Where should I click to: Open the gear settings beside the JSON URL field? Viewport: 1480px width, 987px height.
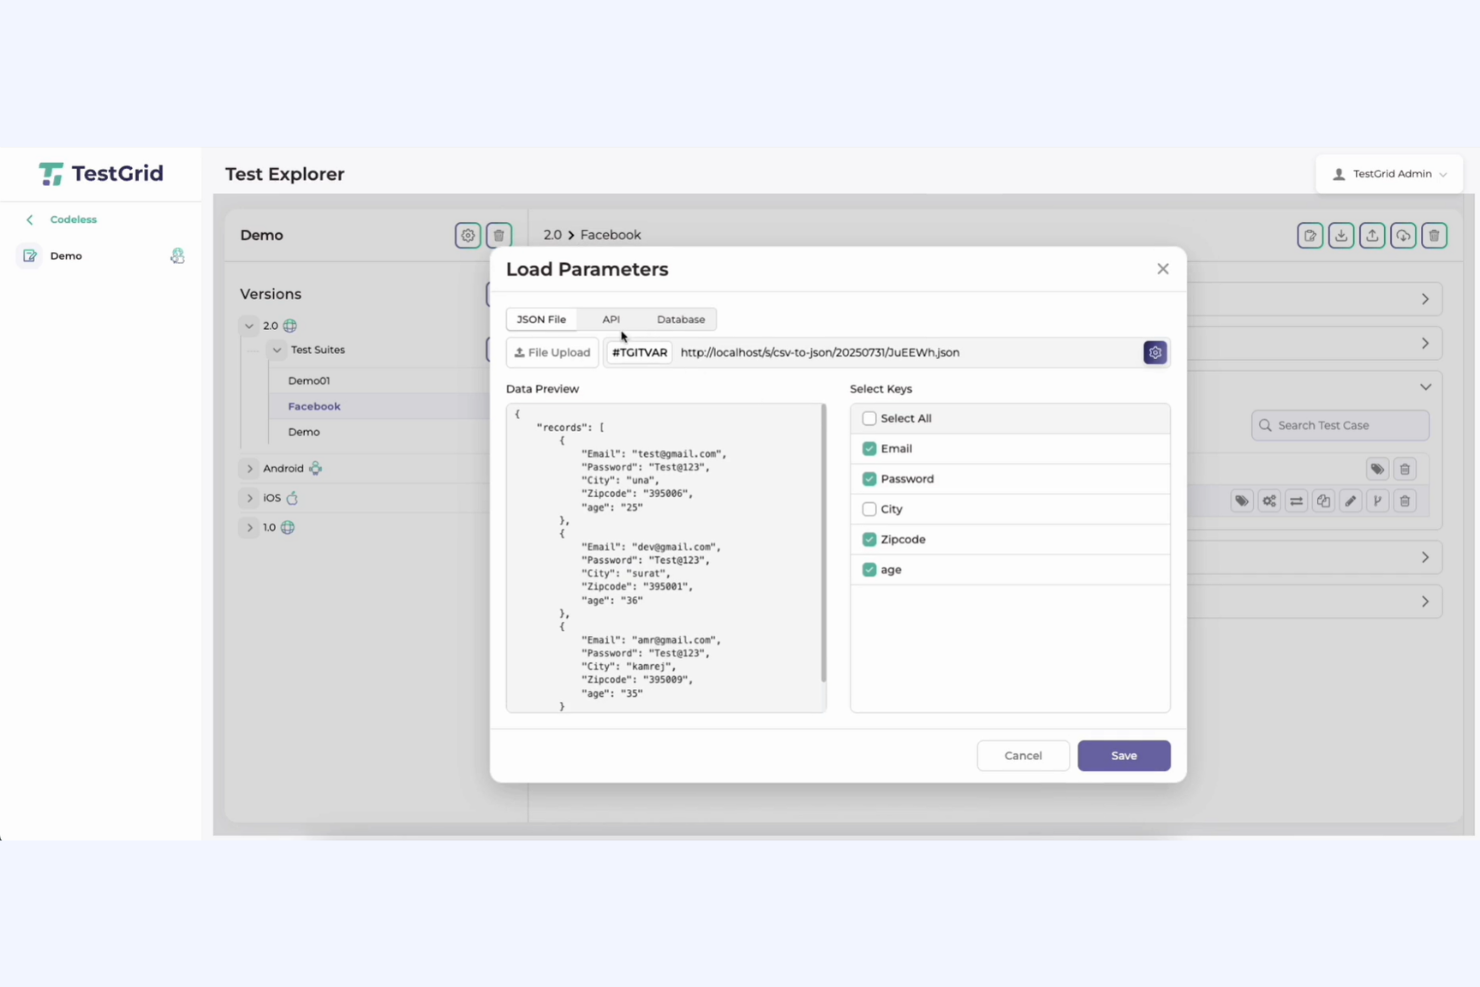pyautogui.click(x=1154, y=352)
